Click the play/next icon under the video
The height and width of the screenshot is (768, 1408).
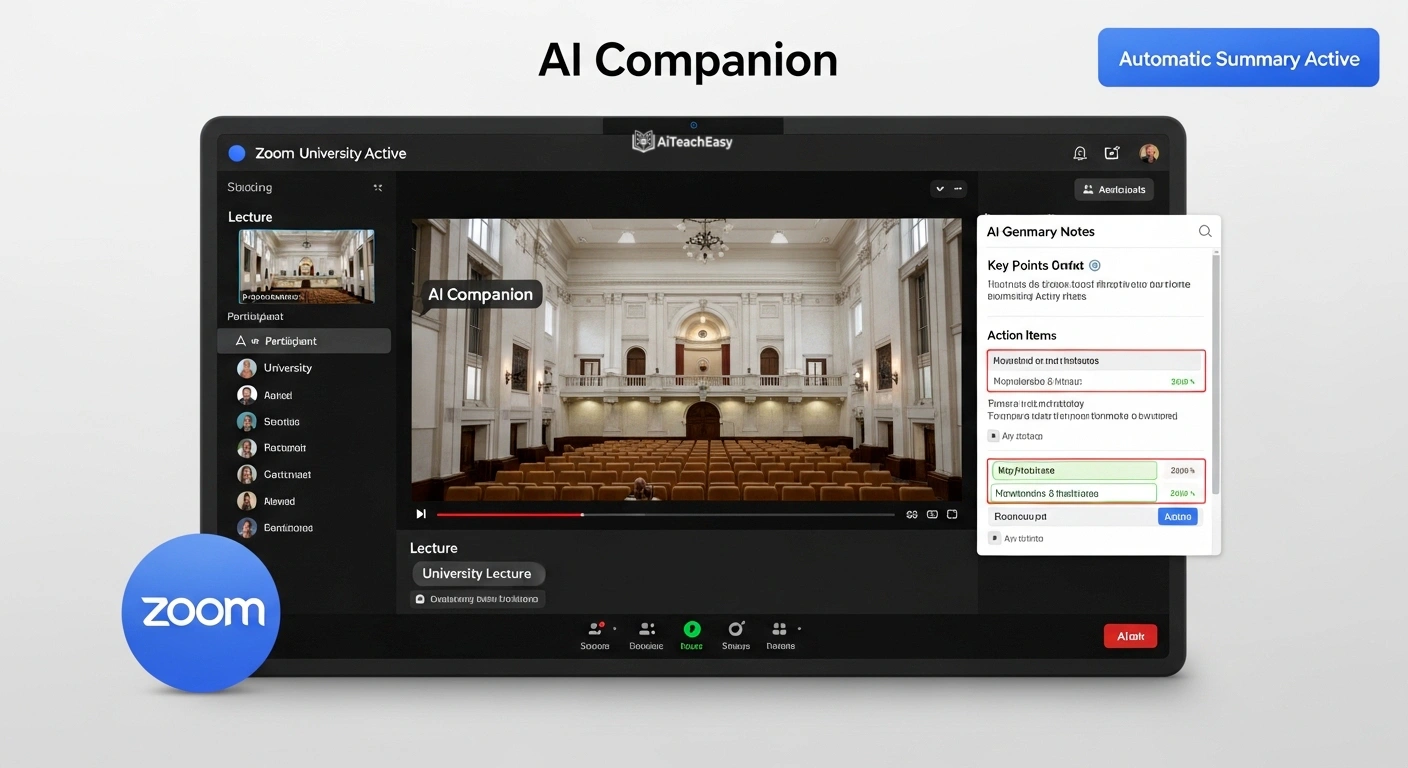[x=421, y=514]
